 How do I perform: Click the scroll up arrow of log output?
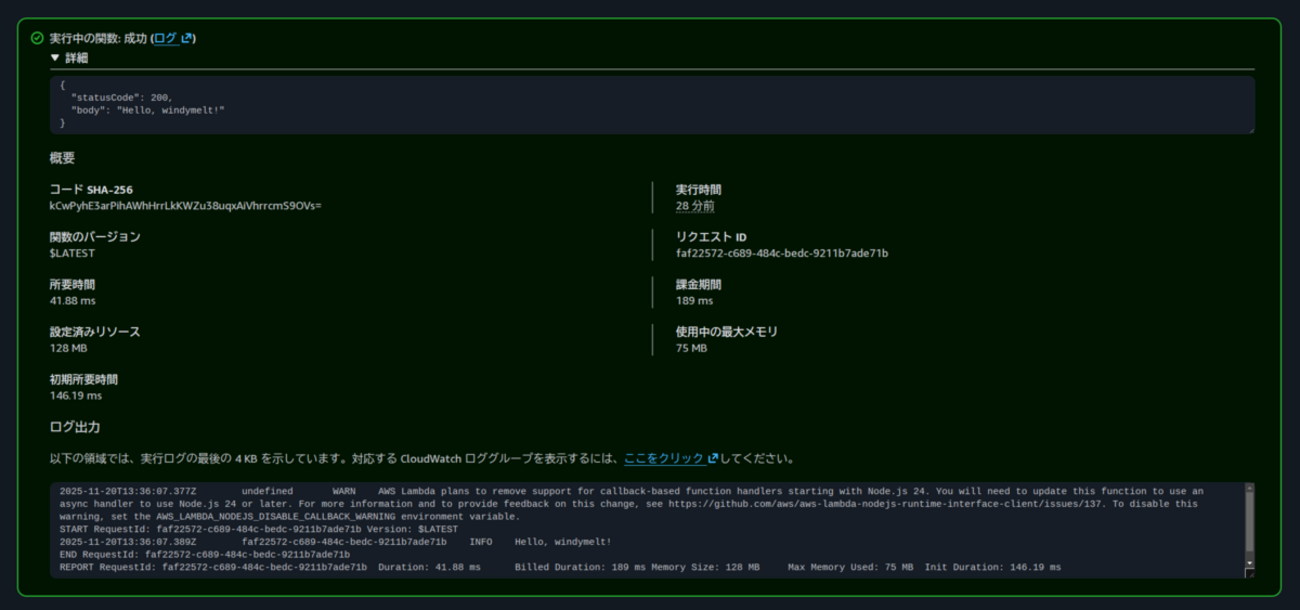pos(1249,488)
